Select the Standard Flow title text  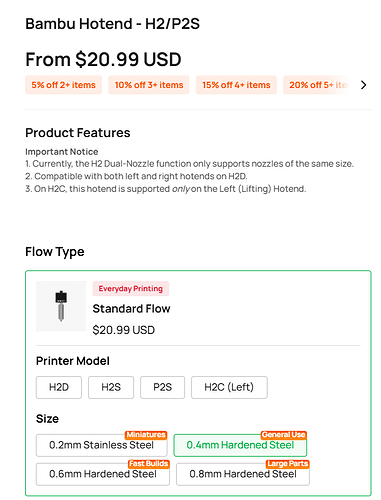pyautogui.click(x=131, y=309)
